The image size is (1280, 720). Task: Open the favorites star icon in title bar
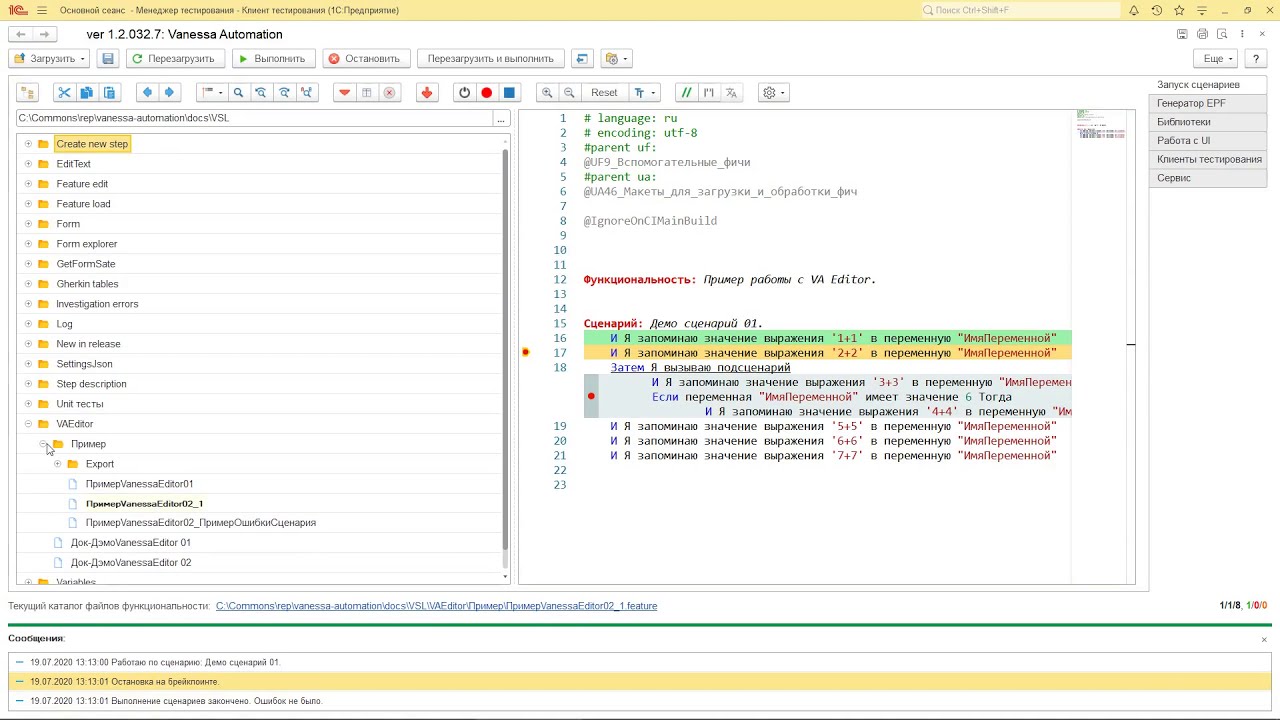pyautogui.click(x=1179, y=10)
